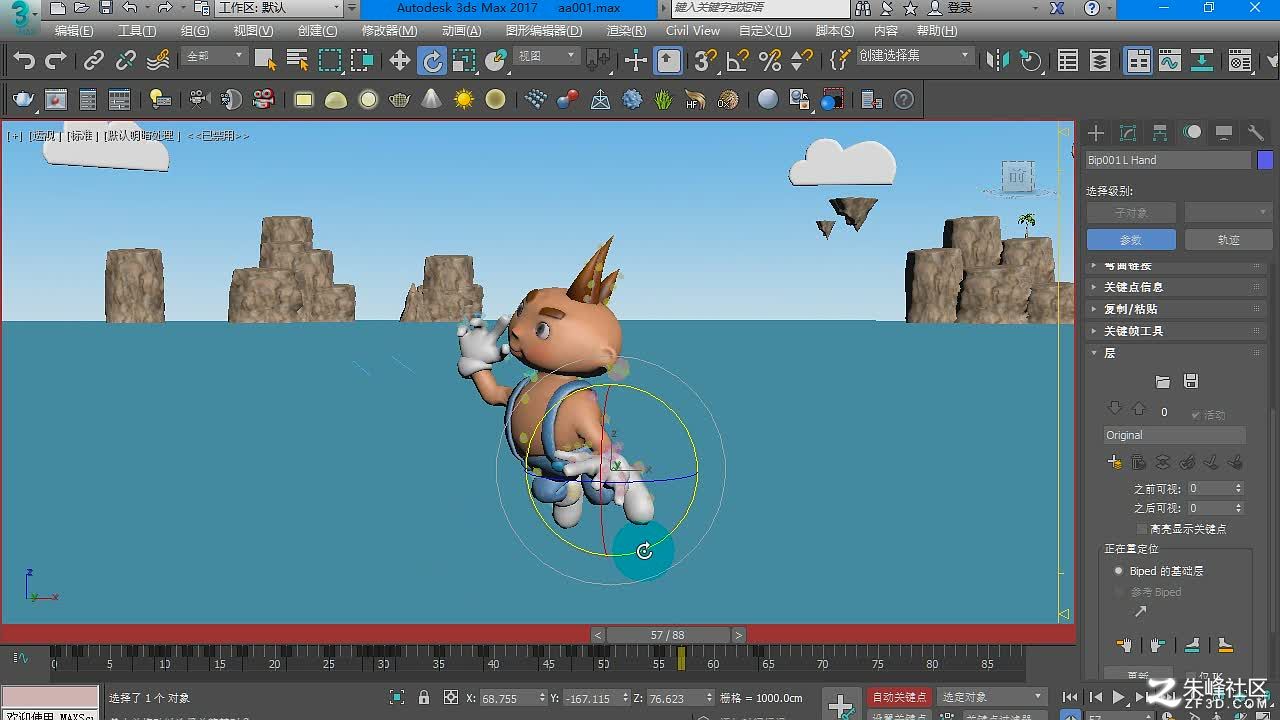Click the grass plant icon in toolbar
The height and width of the screenshot is (720, 1280).
click(664, 100)
